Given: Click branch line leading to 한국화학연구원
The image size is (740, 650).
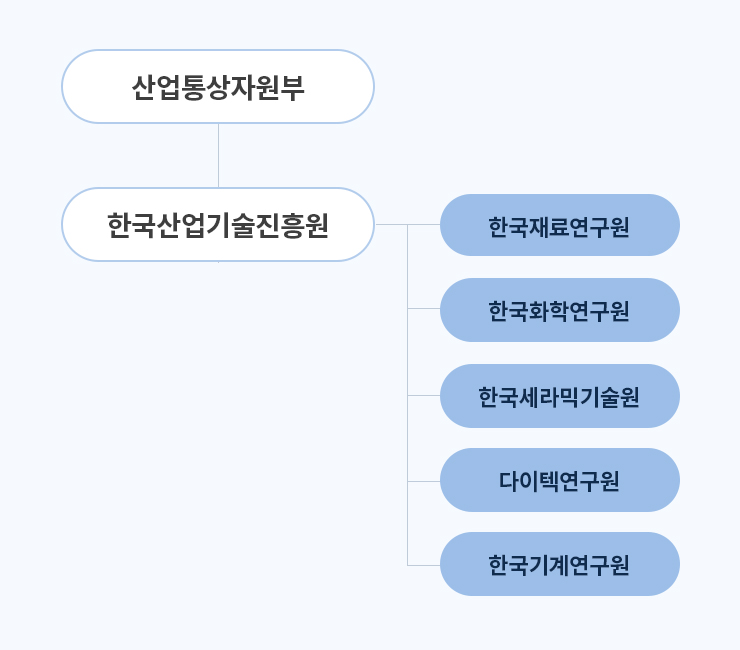Looking at the screenshot, I should click(x=424, y=309).
